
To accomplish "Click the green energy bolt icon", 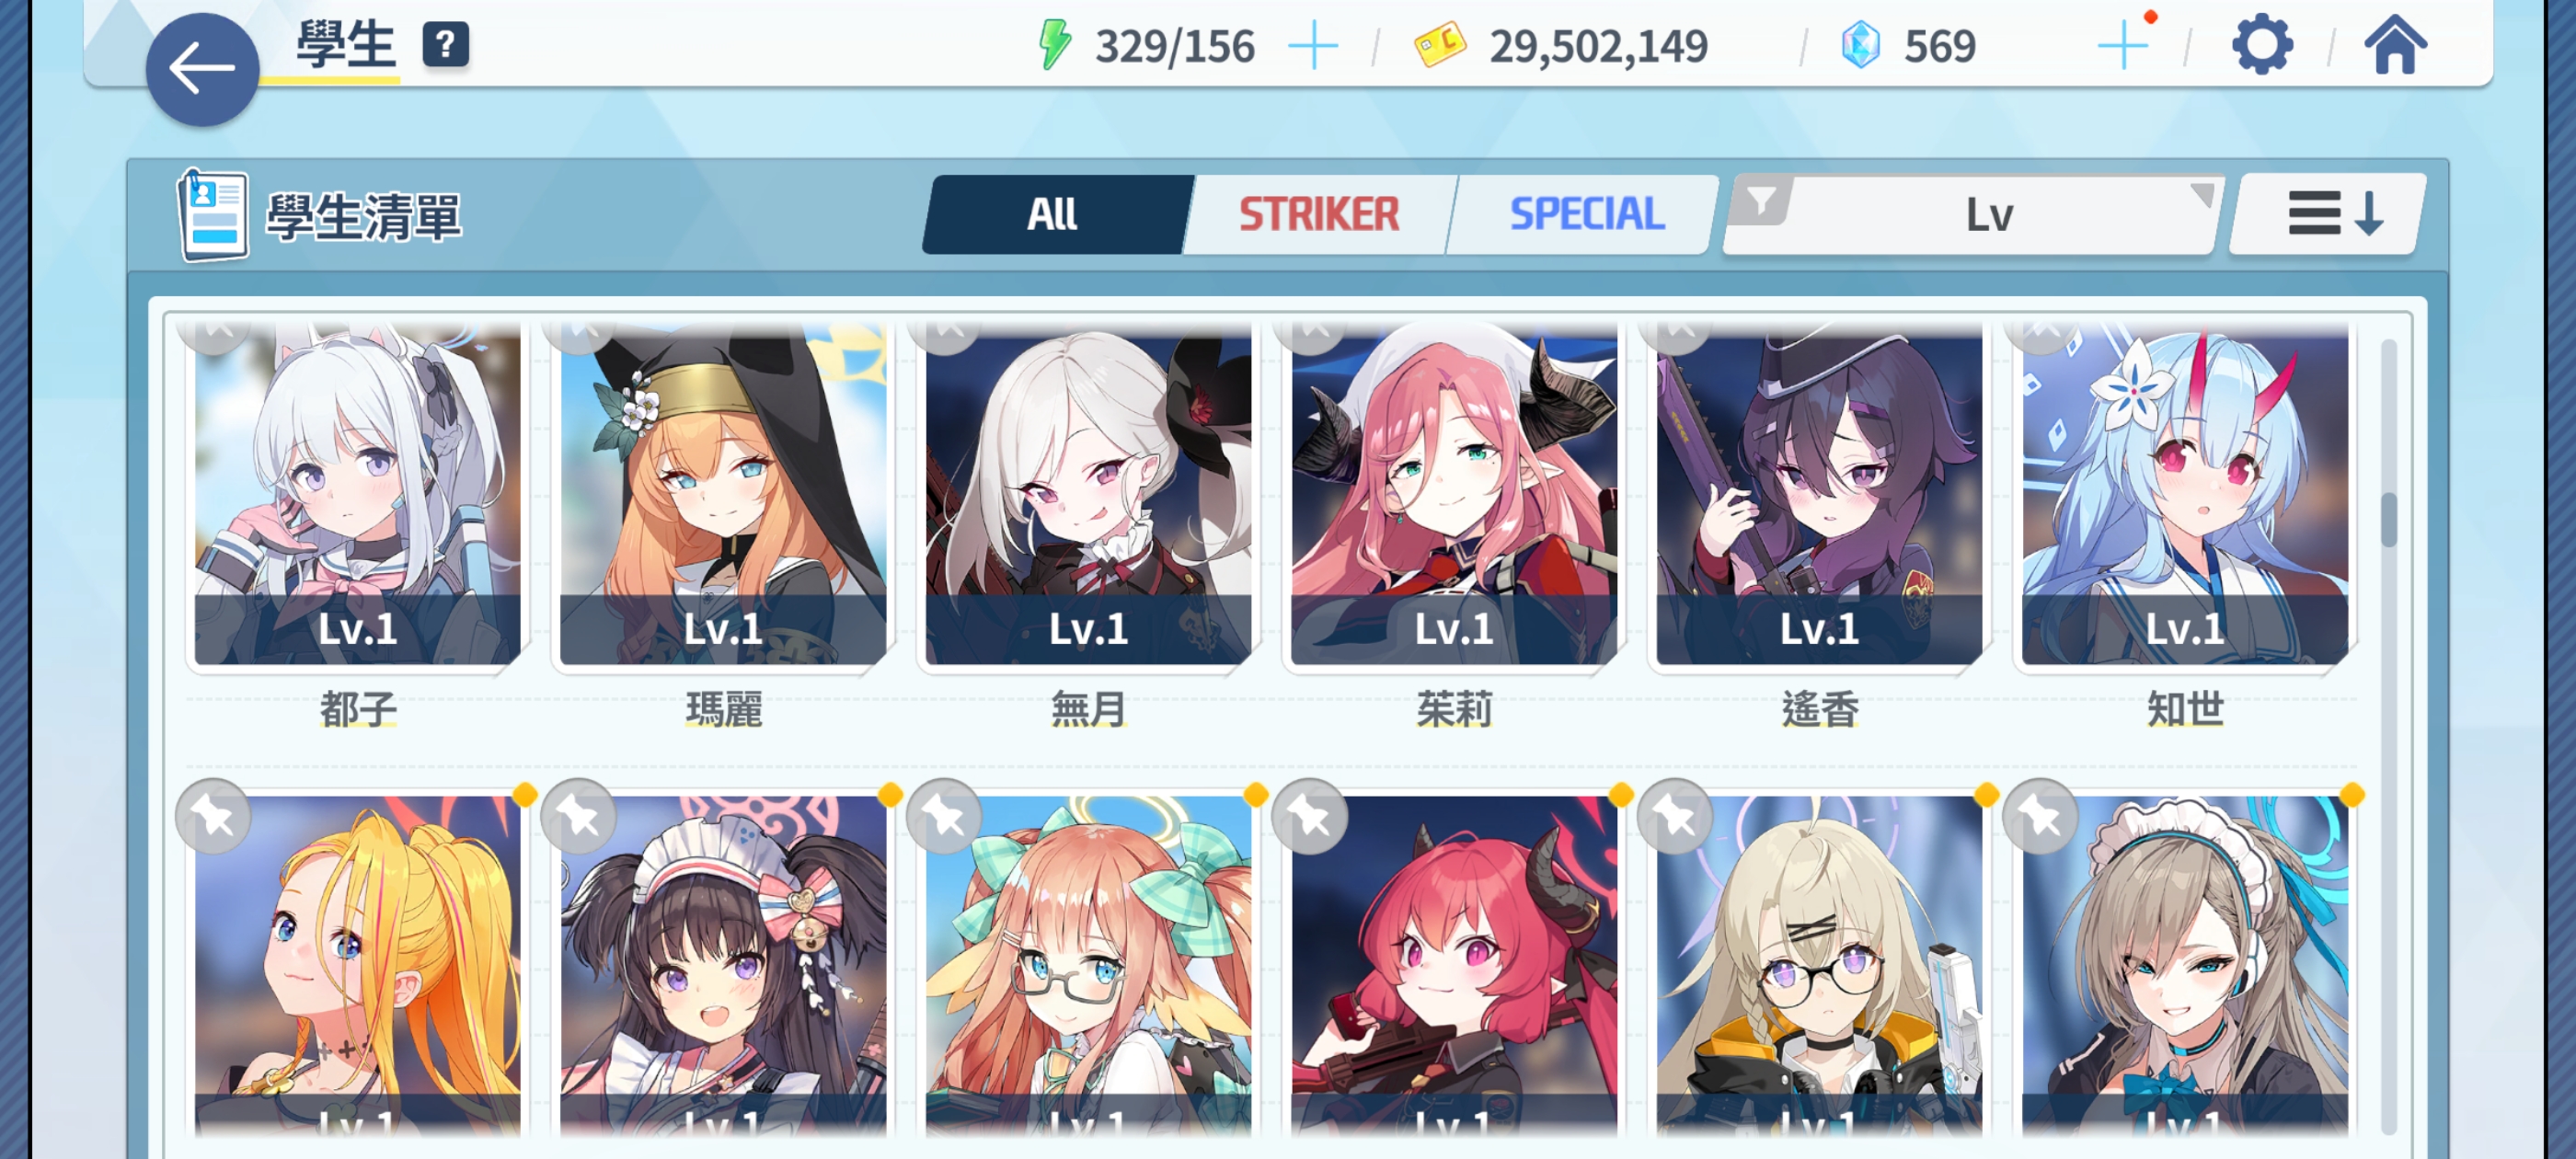I will [x=1054, y=46].
